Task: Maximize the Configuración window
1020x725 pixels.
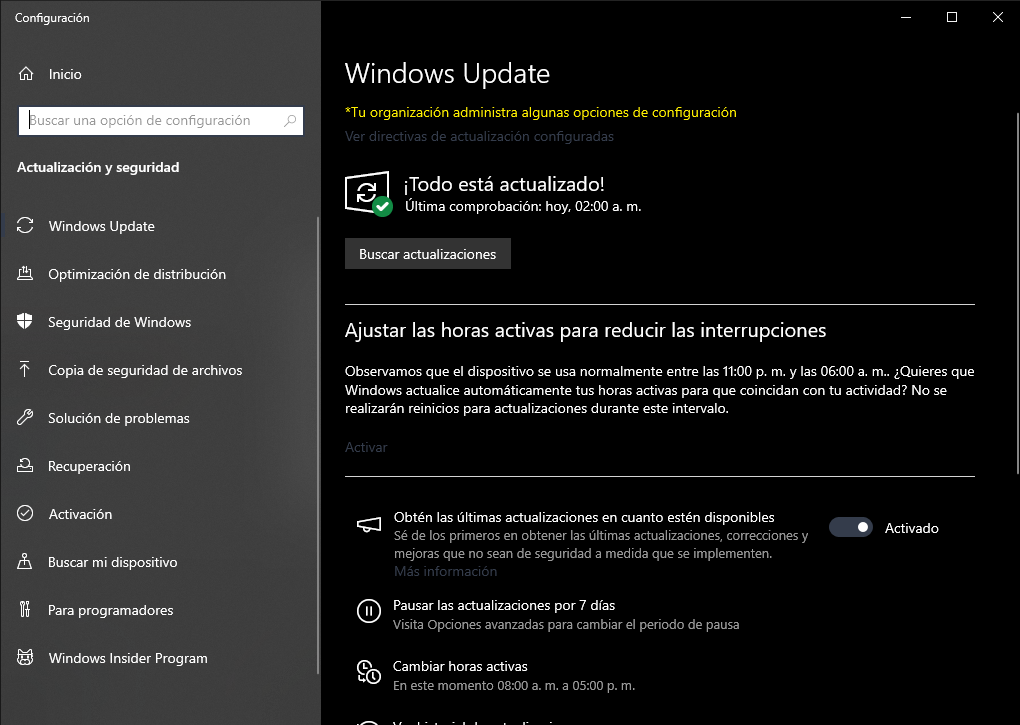Action: (952, 18)
